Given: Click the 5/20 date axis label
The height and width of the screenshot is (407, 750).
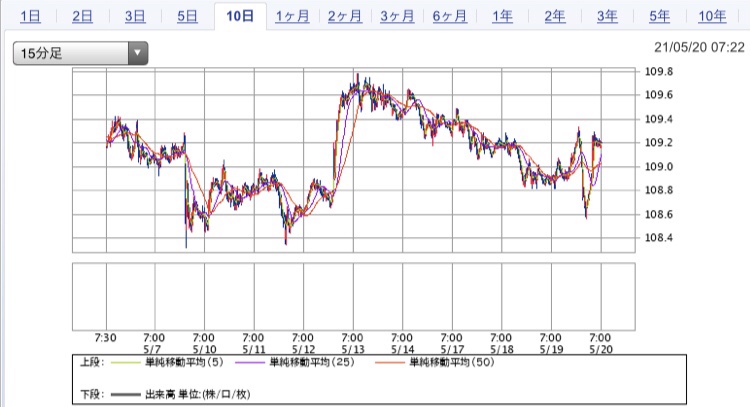Looking at the screenshot, I should click(601, 350).
